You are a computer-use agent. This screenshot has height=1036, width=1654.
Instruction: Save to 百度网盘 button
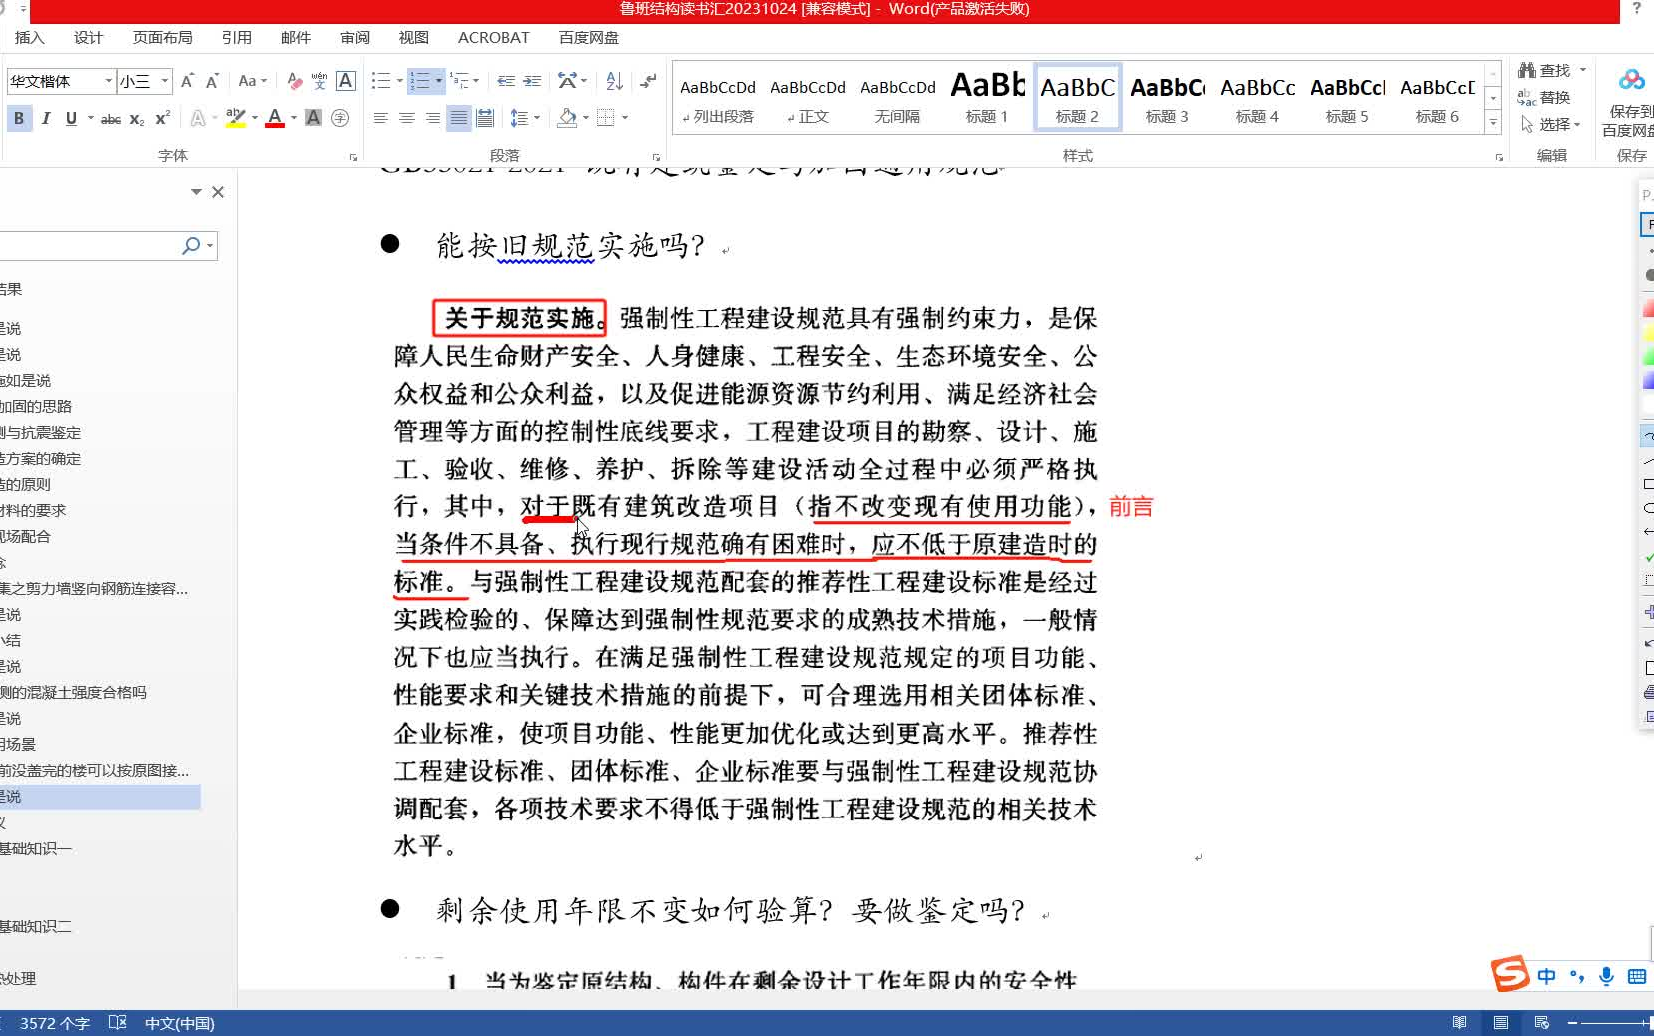[x=1630, y=102]
